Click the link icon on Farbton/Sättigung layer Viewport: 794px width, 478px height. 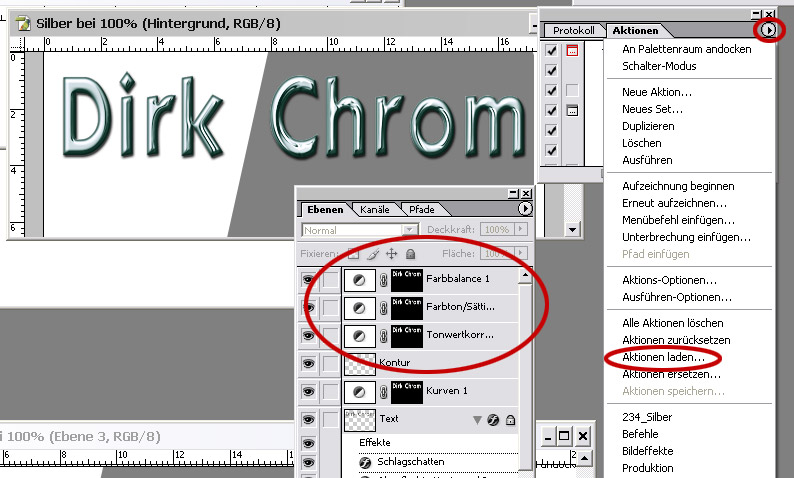tap(383, 308)
